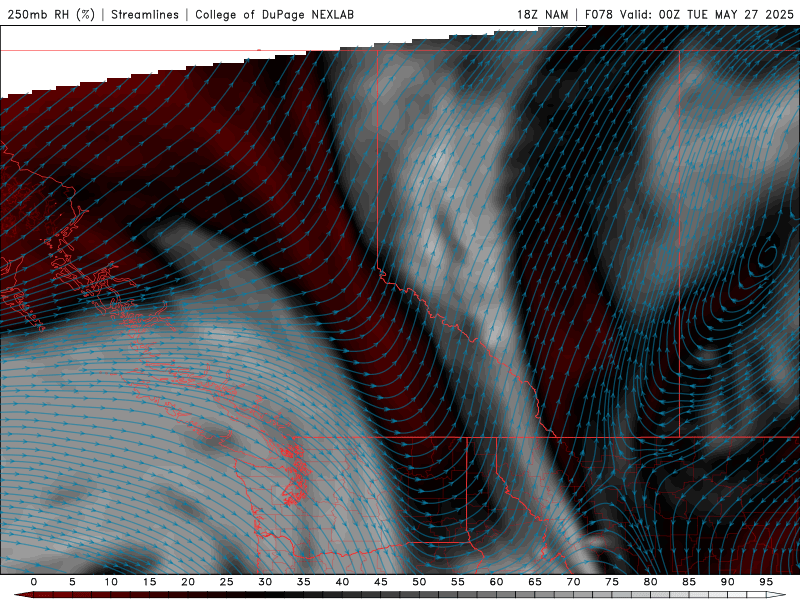The image size is (800, 600).
Task: Click the colorbar label "40"
Action: [x=342, y=582]
